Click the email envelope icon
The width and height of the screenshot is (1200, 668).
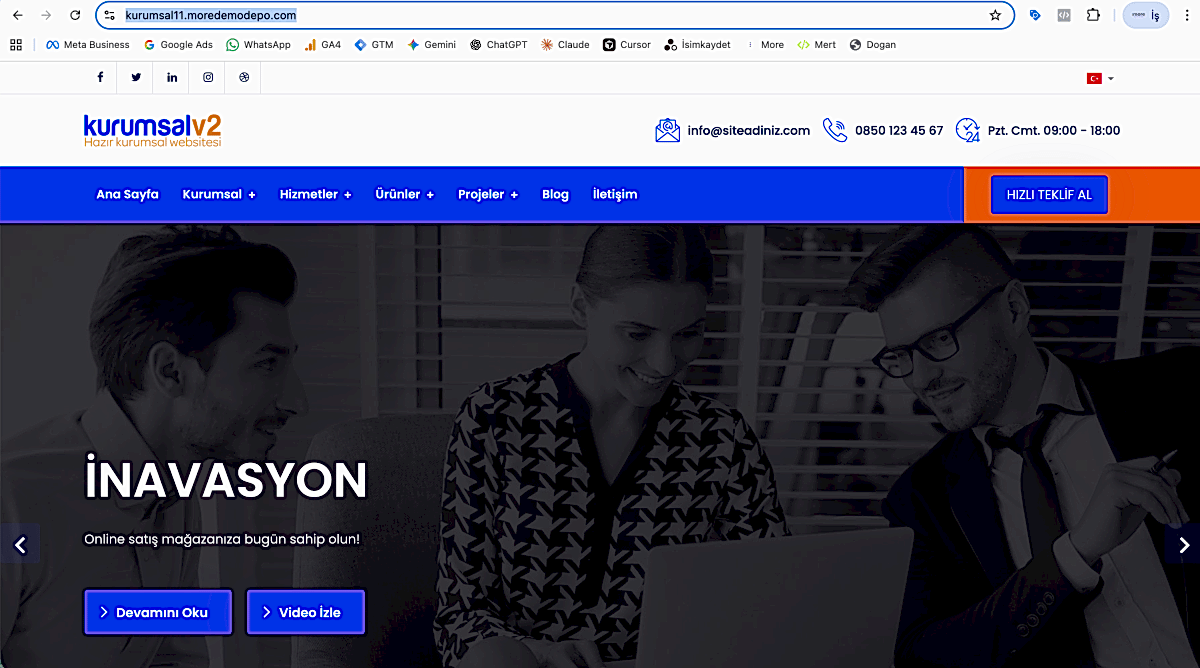[x=667, y=130]
